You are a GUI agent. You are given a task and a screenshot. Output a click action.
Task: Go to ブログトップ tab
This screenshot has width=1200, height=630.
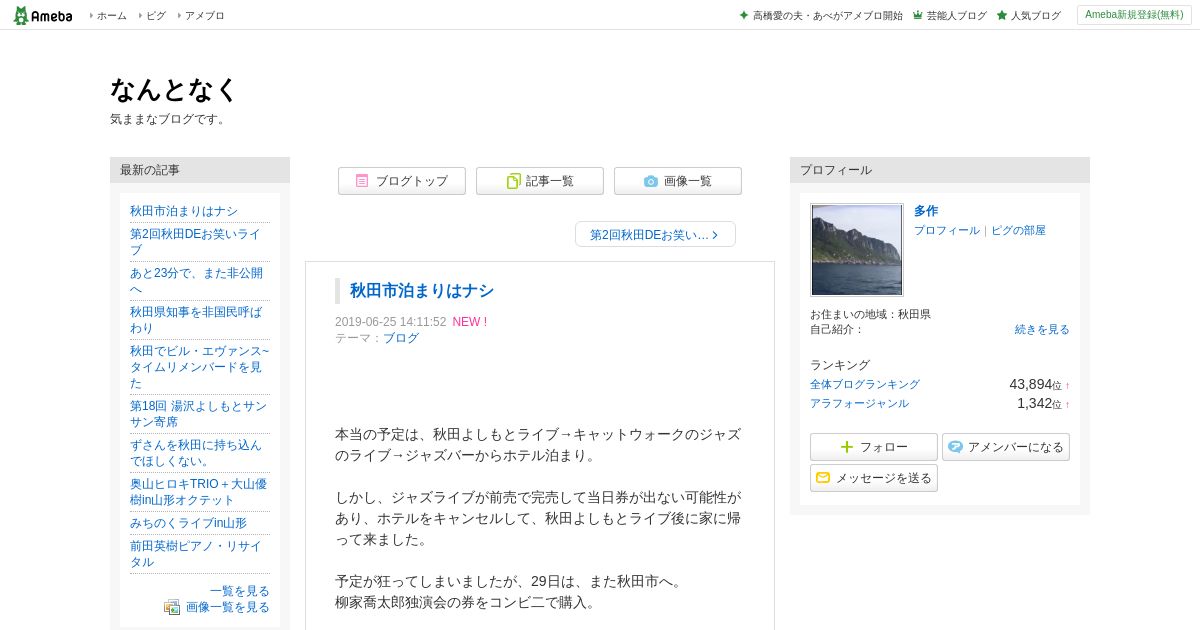click(402, 181)
